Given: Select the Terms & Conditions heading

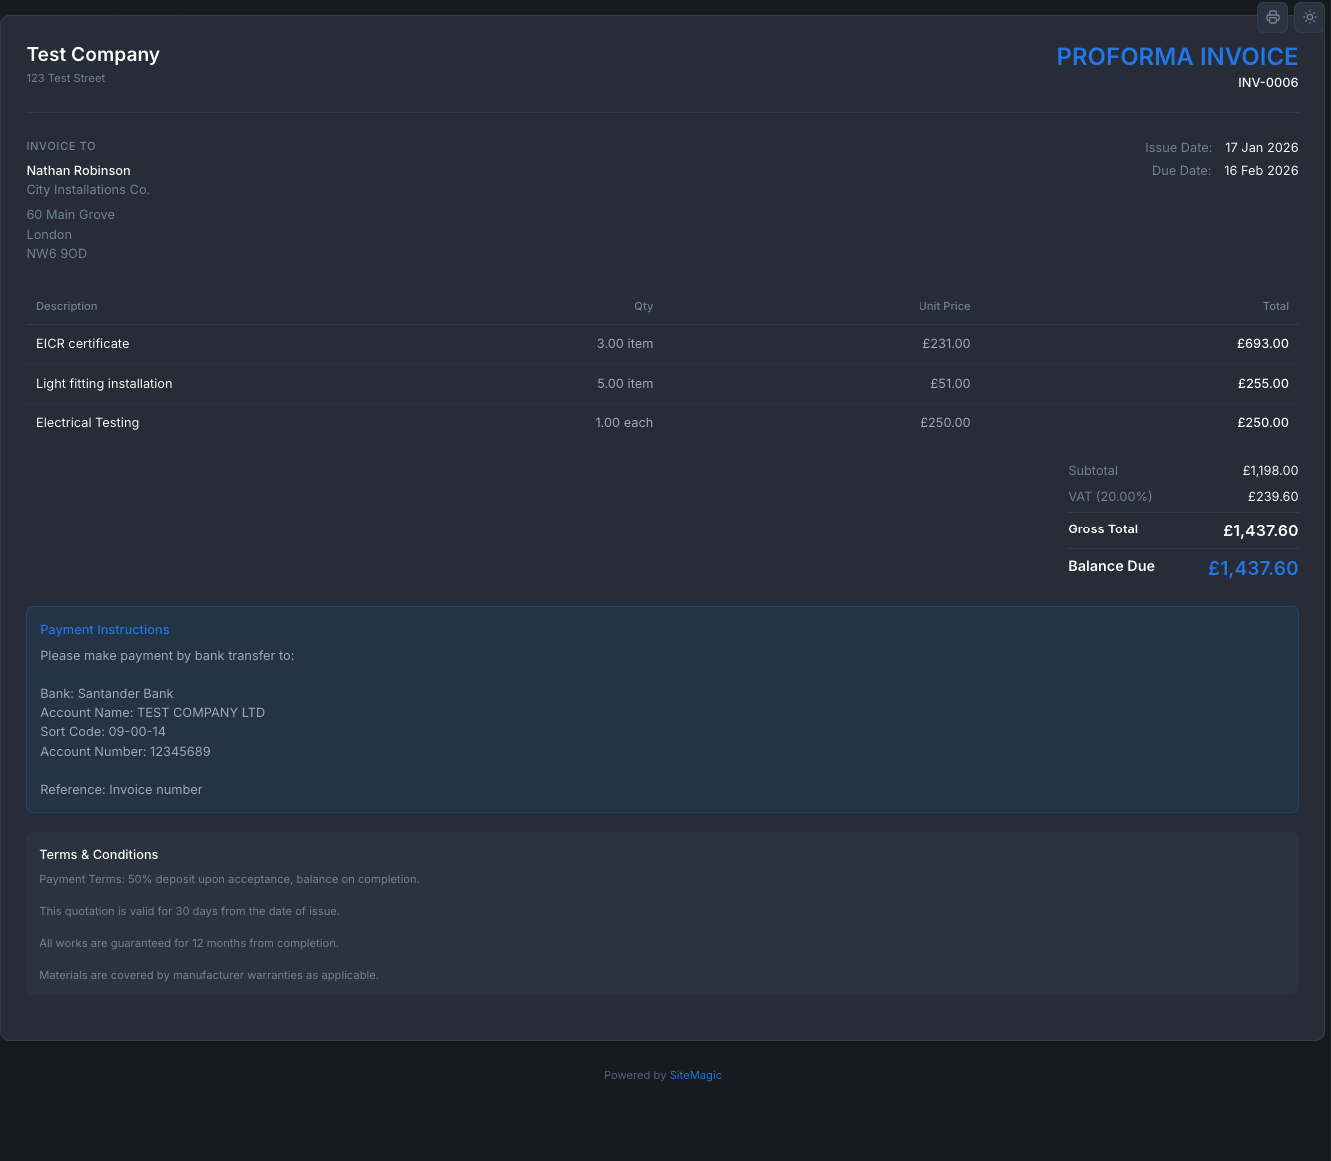Looking at the screenshot, I should click(x=98, y=854).
